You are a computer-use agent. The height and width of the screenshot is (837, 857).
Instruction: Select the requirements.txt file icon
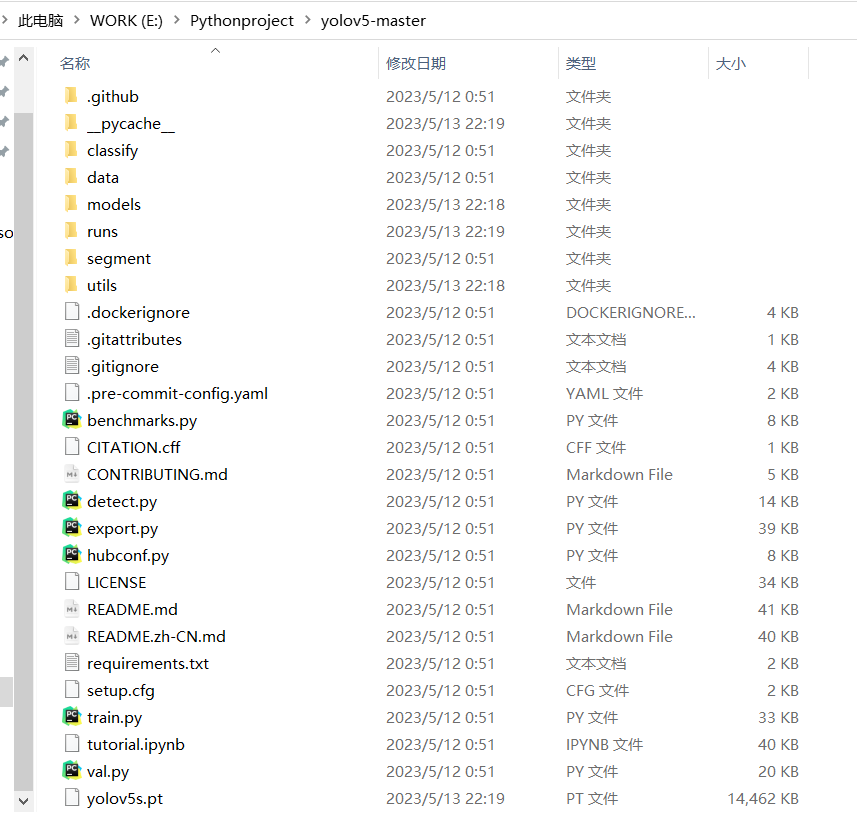click(72, 662)
